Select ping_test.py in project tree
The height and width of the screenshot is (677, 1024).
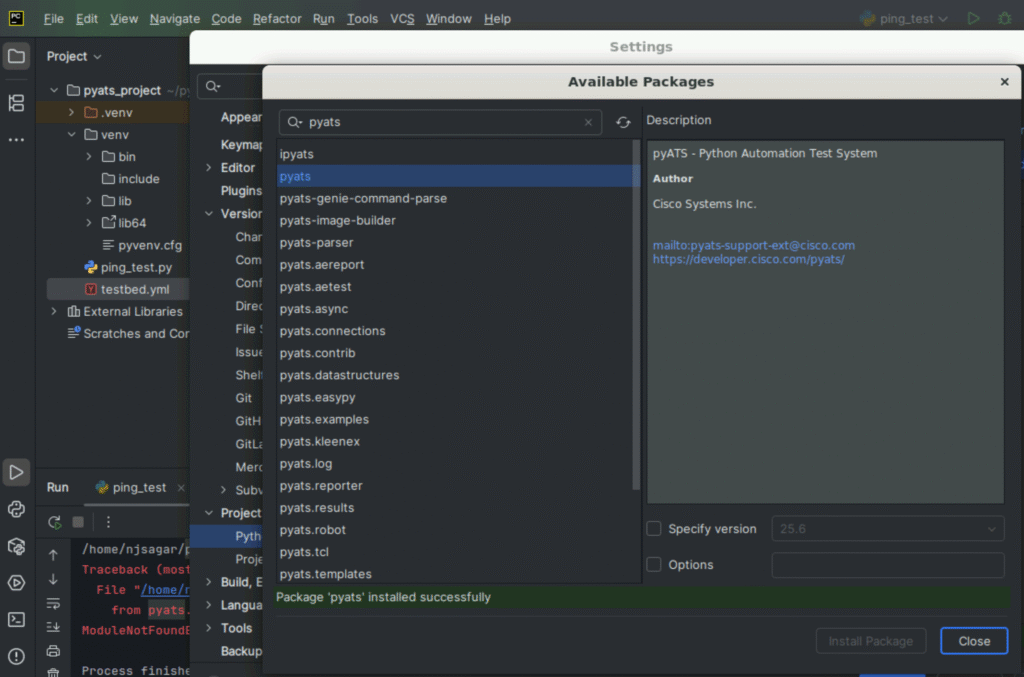click(x=129, y=267)
